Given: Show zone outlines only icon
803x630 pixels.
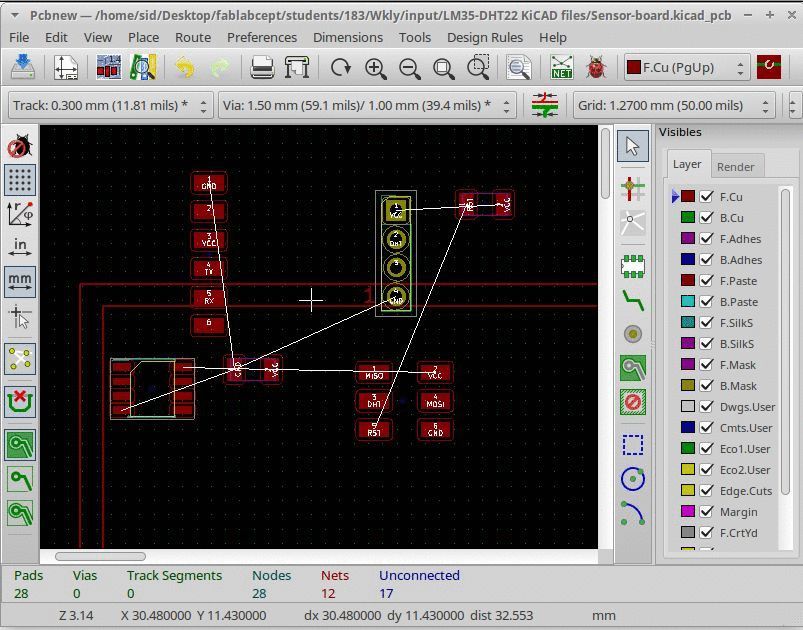Looking at the screenshot, I should [20, 513].
